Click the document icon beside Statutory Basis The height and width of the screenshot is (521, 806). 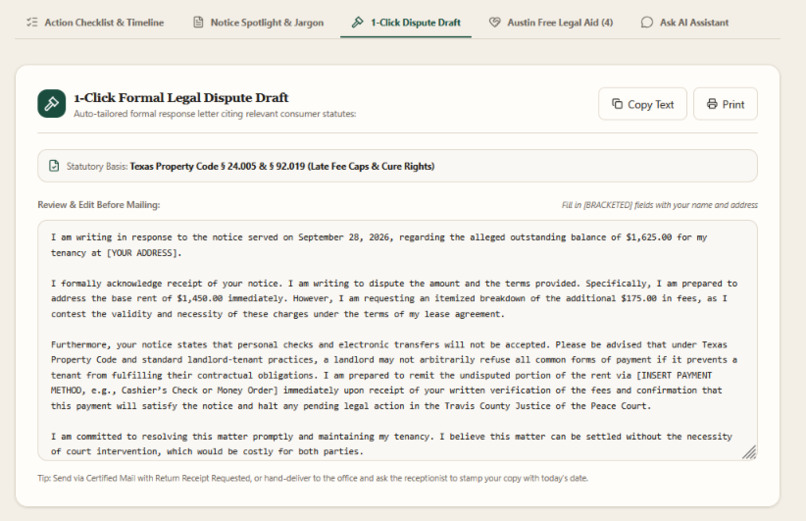[x=54, y=166]
